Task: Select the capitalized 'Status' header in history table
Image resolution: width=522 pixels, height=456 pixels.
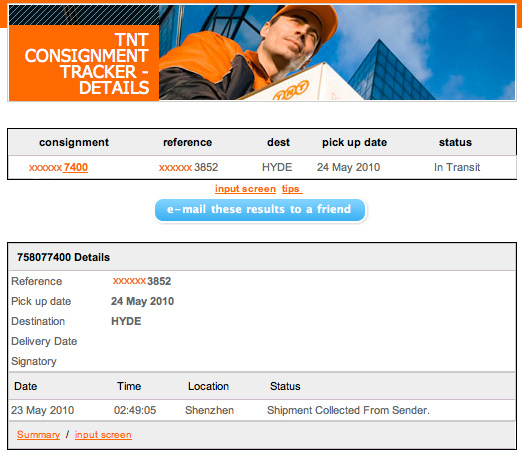Action: (285, 386)
